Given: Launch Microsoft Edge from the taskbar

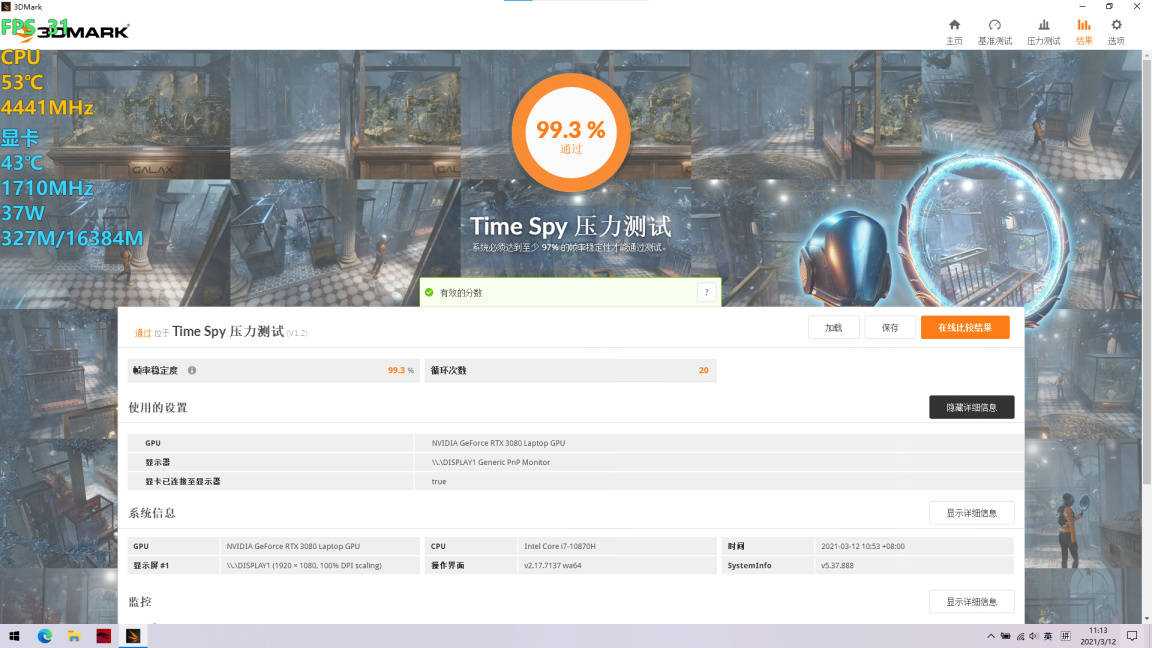Looking at the screenshot, I should (x=43, y=635).
